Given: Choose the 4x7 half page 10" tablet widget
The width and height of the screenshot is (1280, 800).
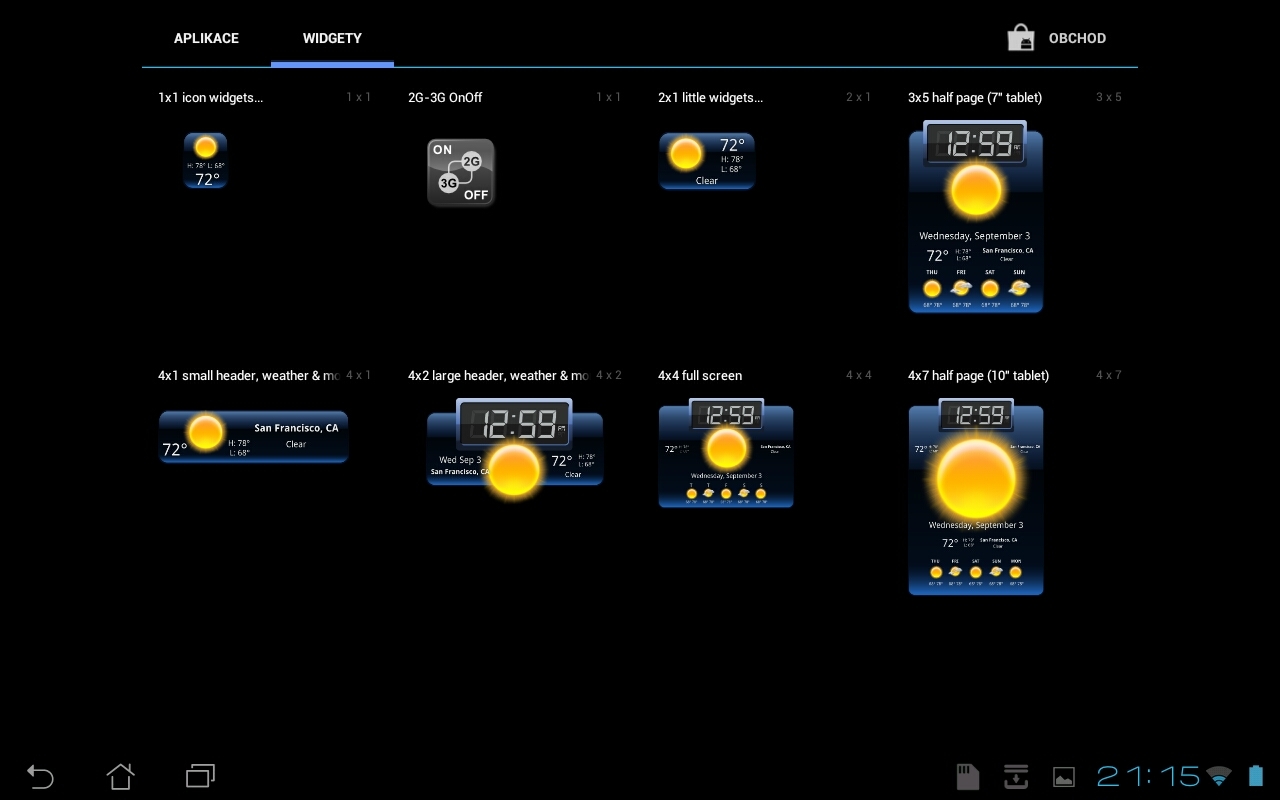Looking at the screenshot, I should tap(975, 498).
